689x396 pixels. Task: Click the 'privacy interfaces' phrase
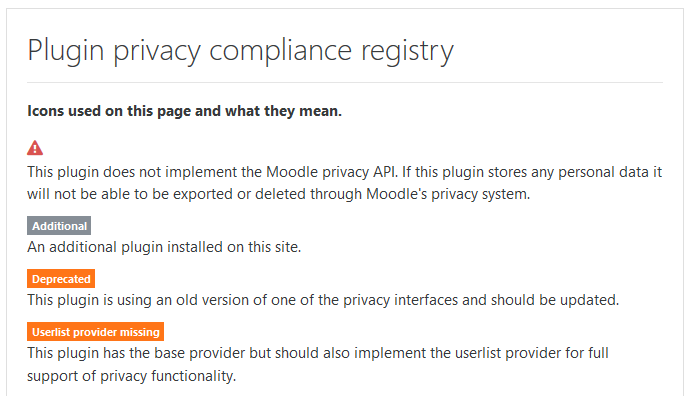tap(400, 300)
